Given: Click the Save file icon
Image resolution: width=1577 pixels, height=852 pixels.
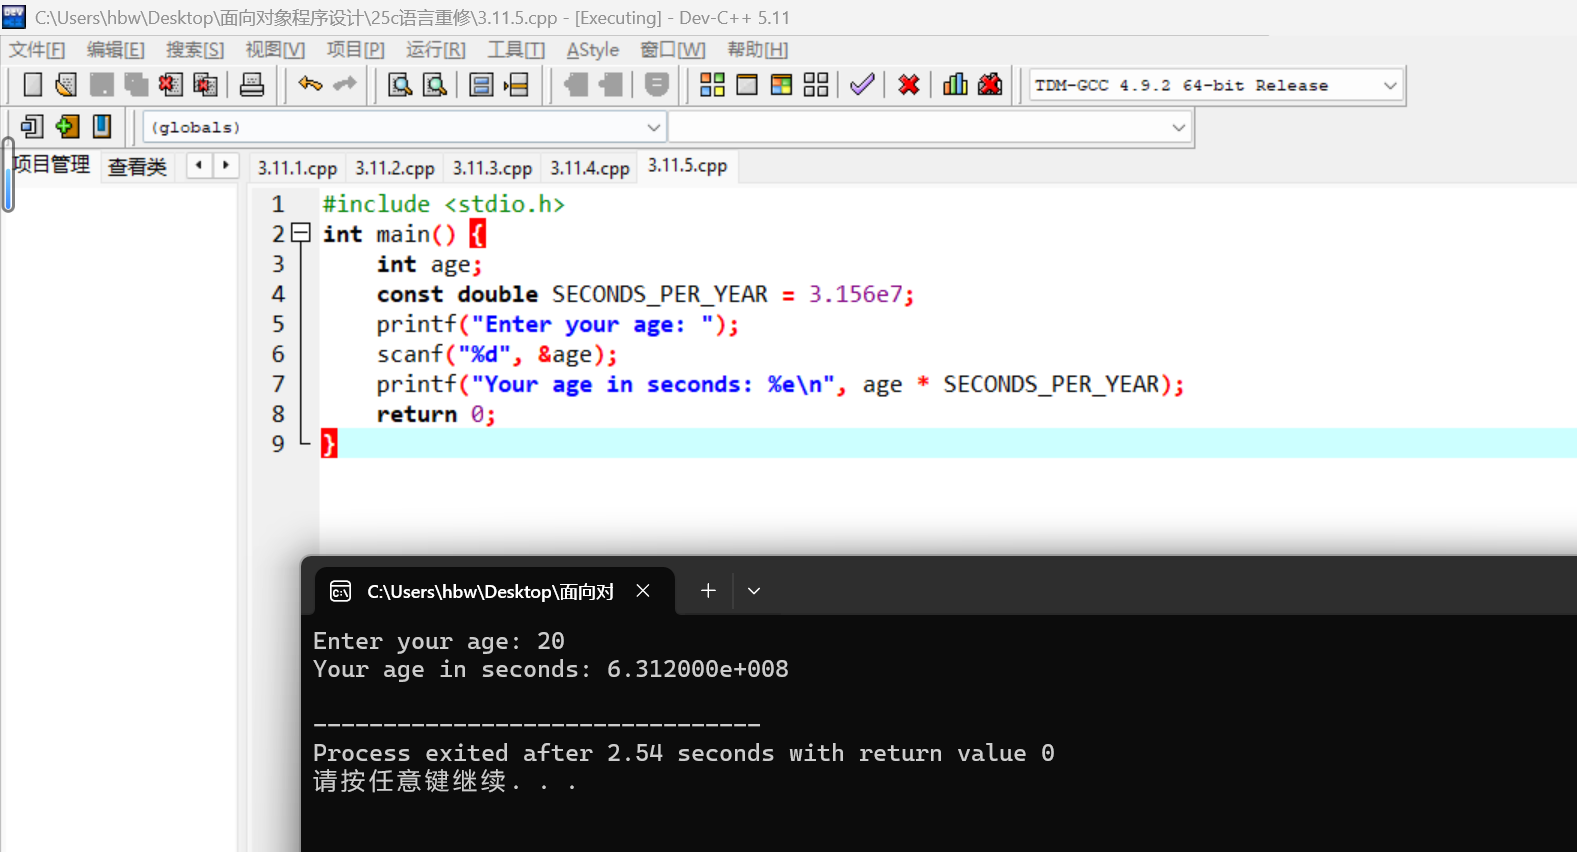Looking at the screenshot, I should (x=101, y=85).
